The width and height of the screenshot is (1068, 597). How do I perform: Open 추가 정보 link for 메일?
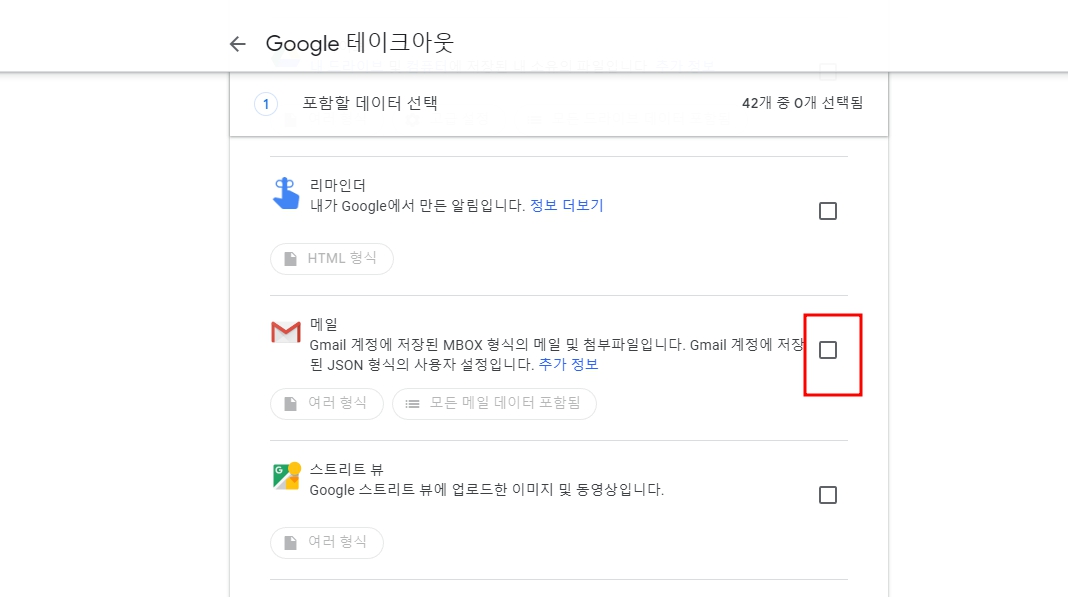(568, 364)
